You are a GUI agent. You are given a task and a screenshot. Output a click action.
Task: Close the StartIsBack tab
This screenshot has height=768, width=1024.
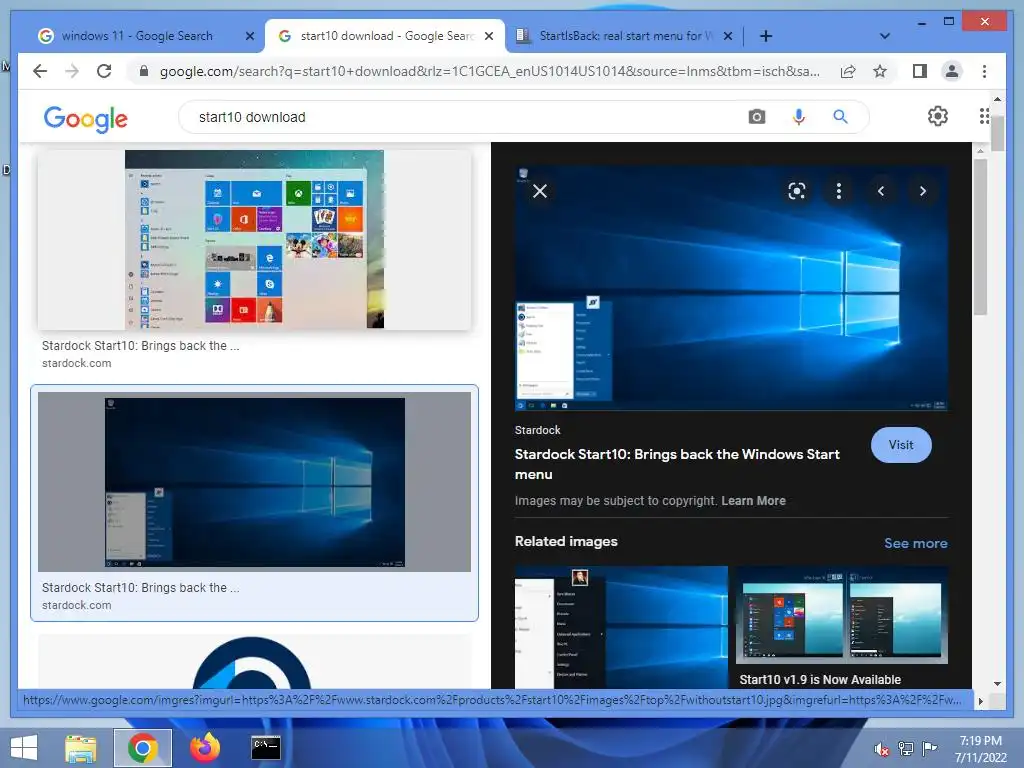[728, 36]
